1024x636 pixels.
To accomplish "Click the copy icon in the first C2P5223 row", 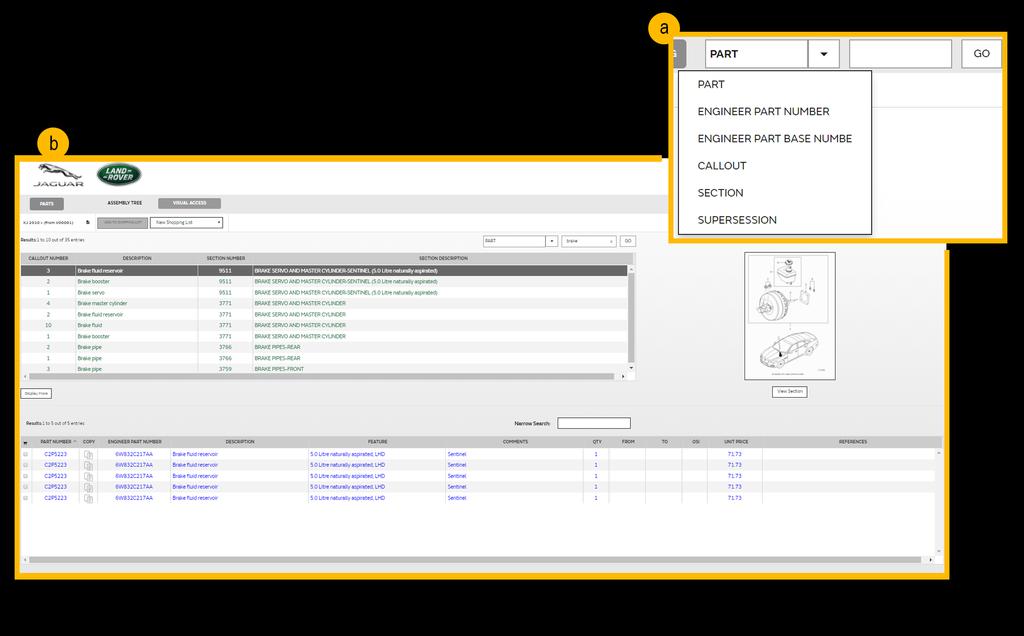I will tap(88, 454).
